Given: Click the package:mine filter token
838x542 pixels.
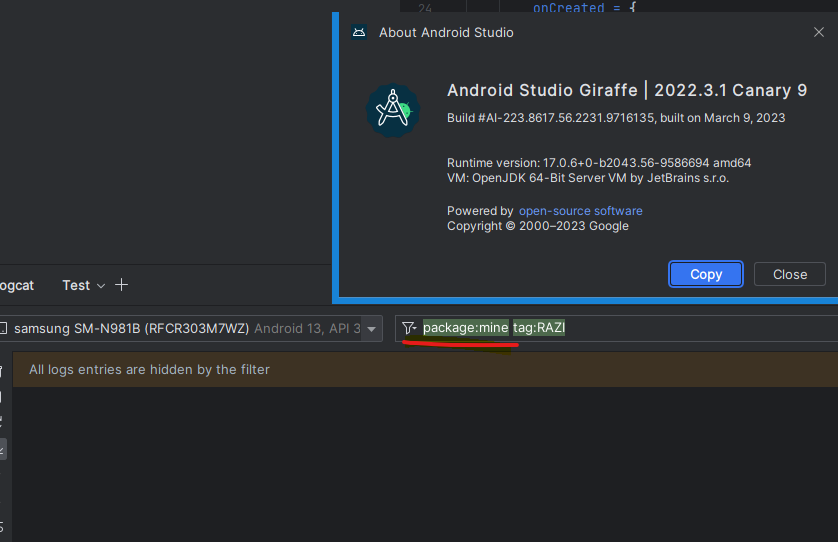Looking at the screenshot, I should [x=465, y=328].
